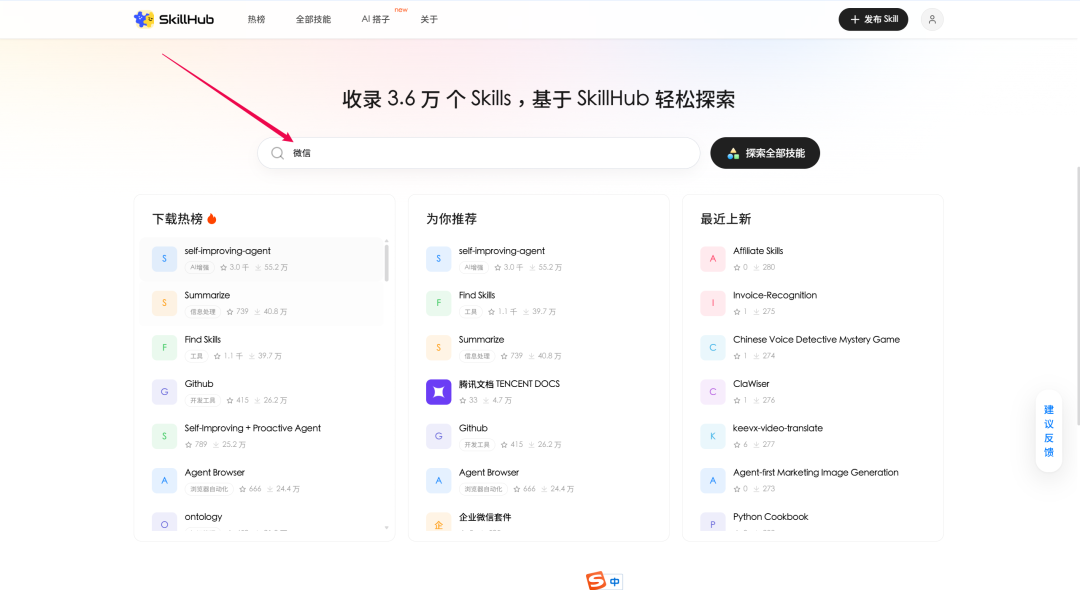Open Agent-first Marketing Image Generation title

(816, 472)
